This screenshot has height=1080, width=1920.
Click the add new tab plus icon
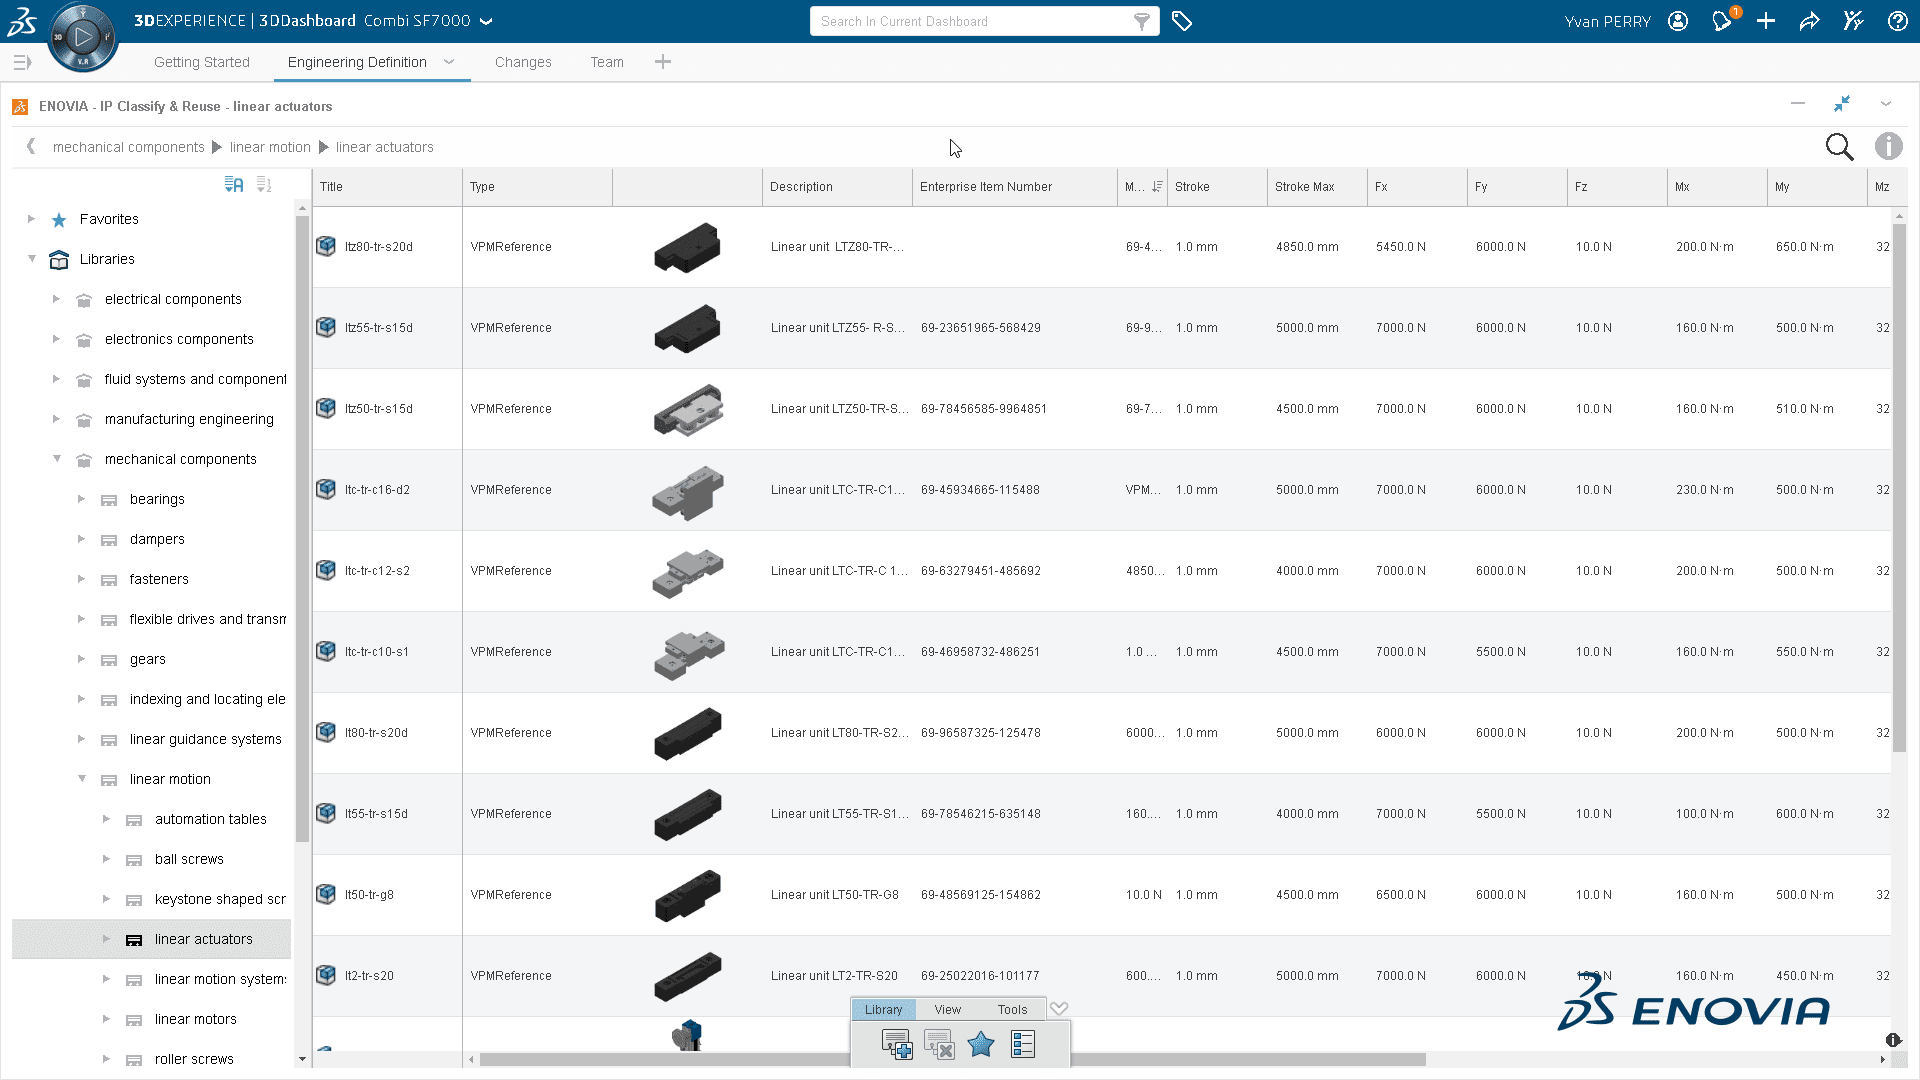coord(665,62)
